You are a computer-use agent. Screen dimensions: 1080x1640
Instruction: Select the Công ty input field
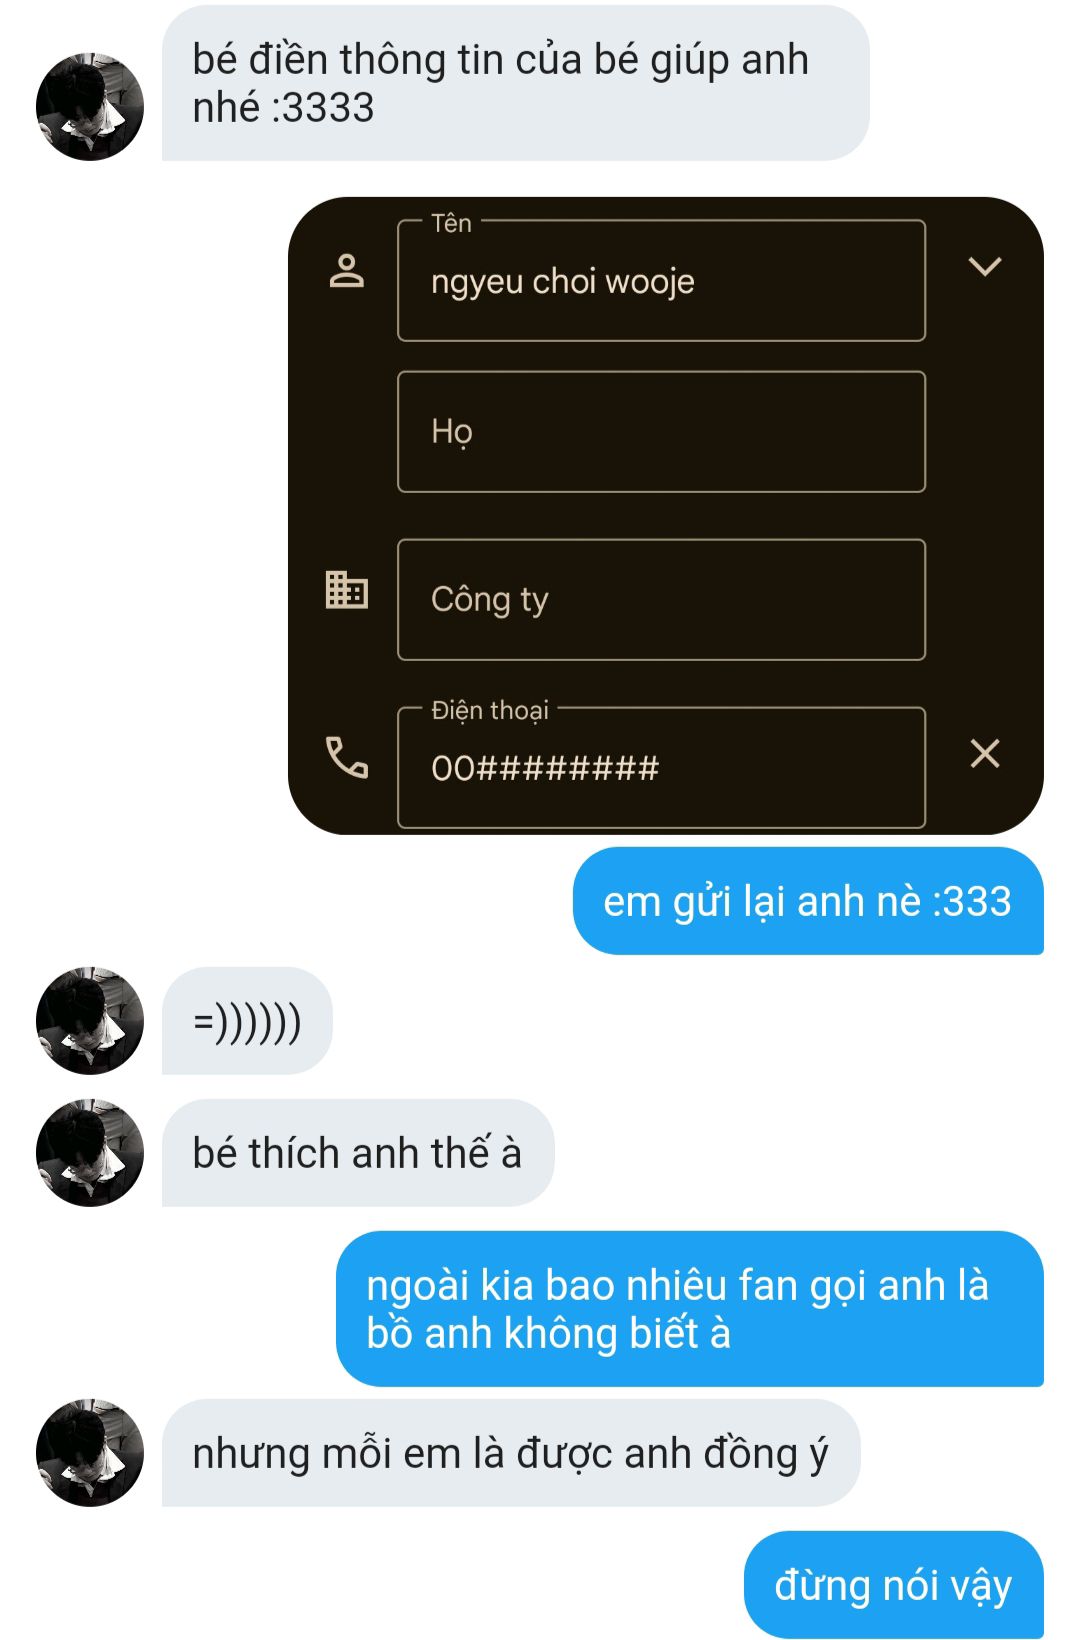[661, 600]
